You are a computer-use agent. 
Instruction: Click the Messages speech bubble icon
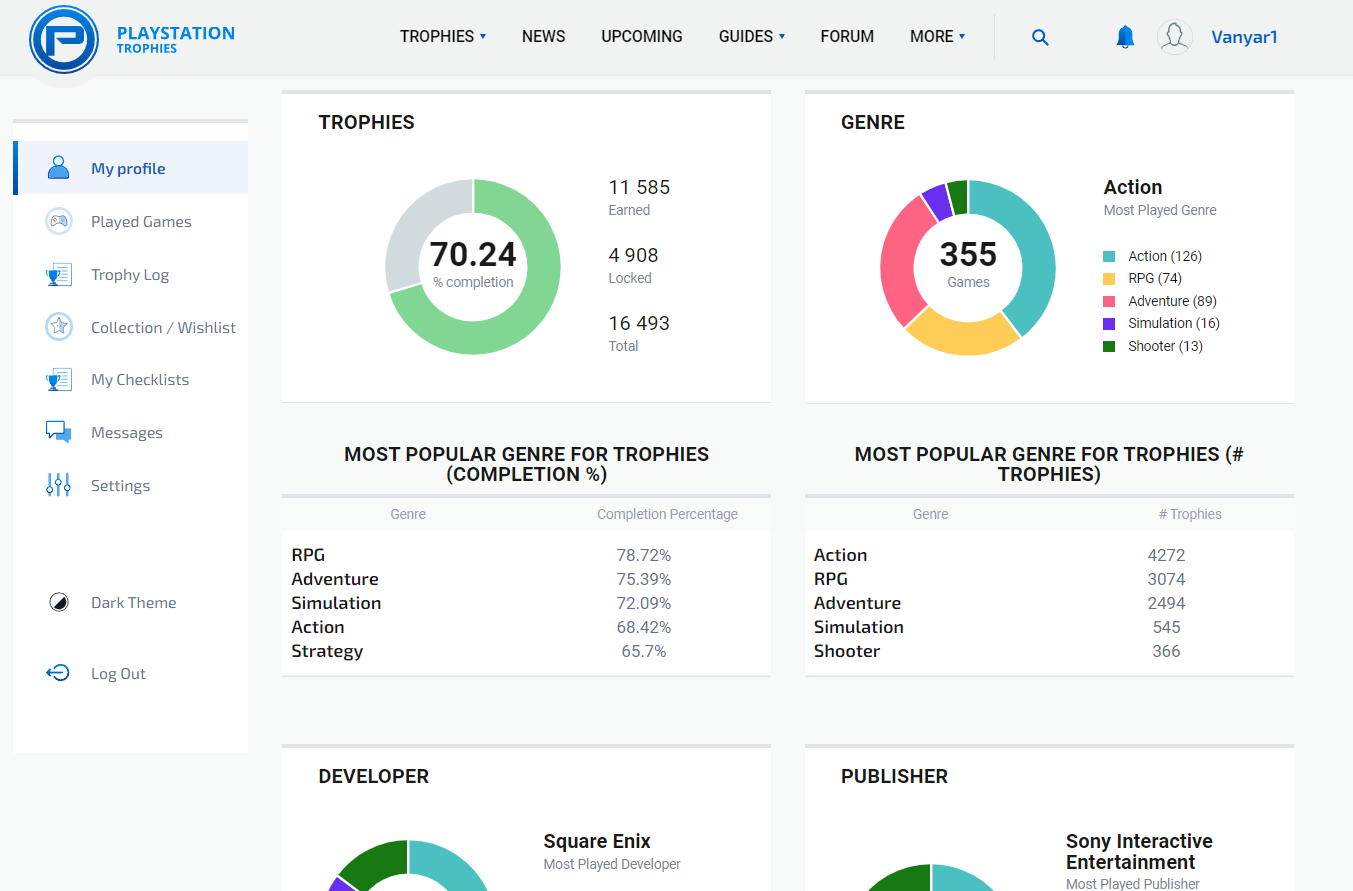coord(59,432)
